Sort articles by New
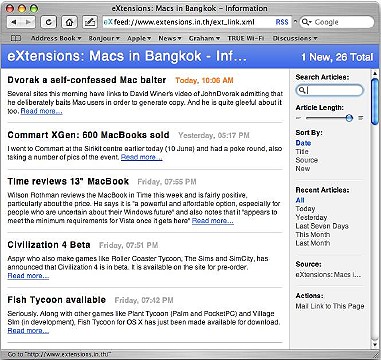Screen dimensions: 381x360 pos(303,169)
